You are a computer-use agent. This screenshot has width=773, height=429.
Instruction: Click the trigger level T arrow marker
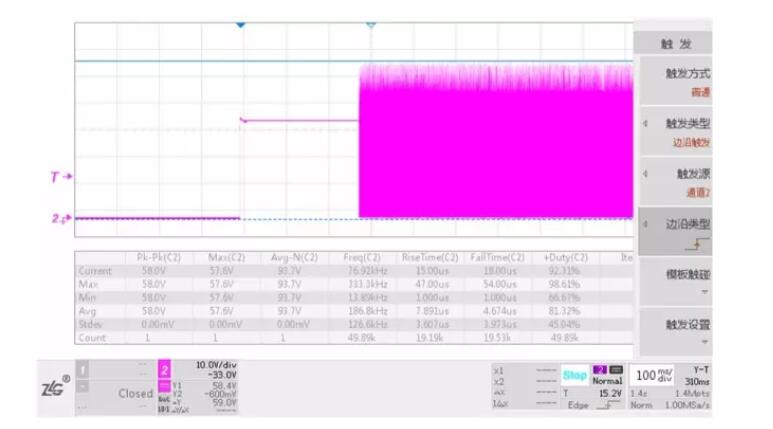click(x=61, y=177)
